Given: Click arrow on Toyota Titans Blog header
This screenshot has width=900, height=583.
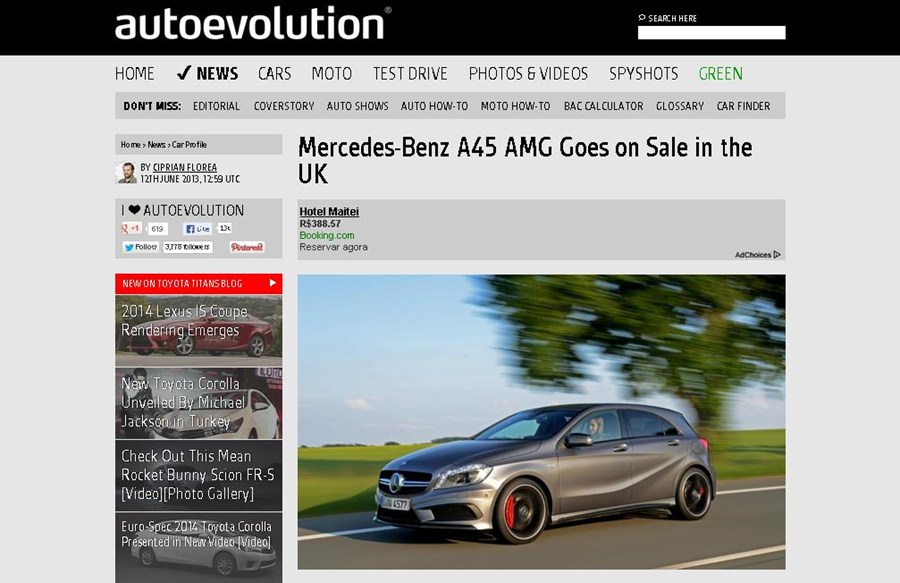Looking at the screenshot, I should click(x=272, y=284).
